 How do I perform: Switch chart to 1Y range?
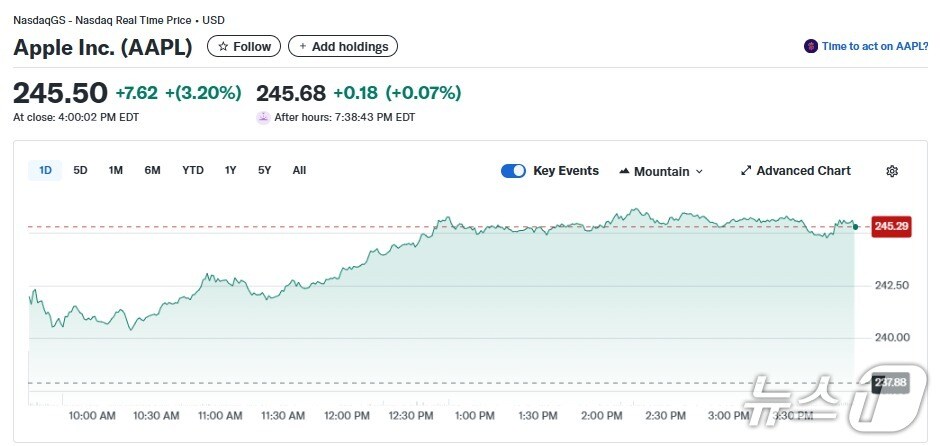tap(231, 170)
